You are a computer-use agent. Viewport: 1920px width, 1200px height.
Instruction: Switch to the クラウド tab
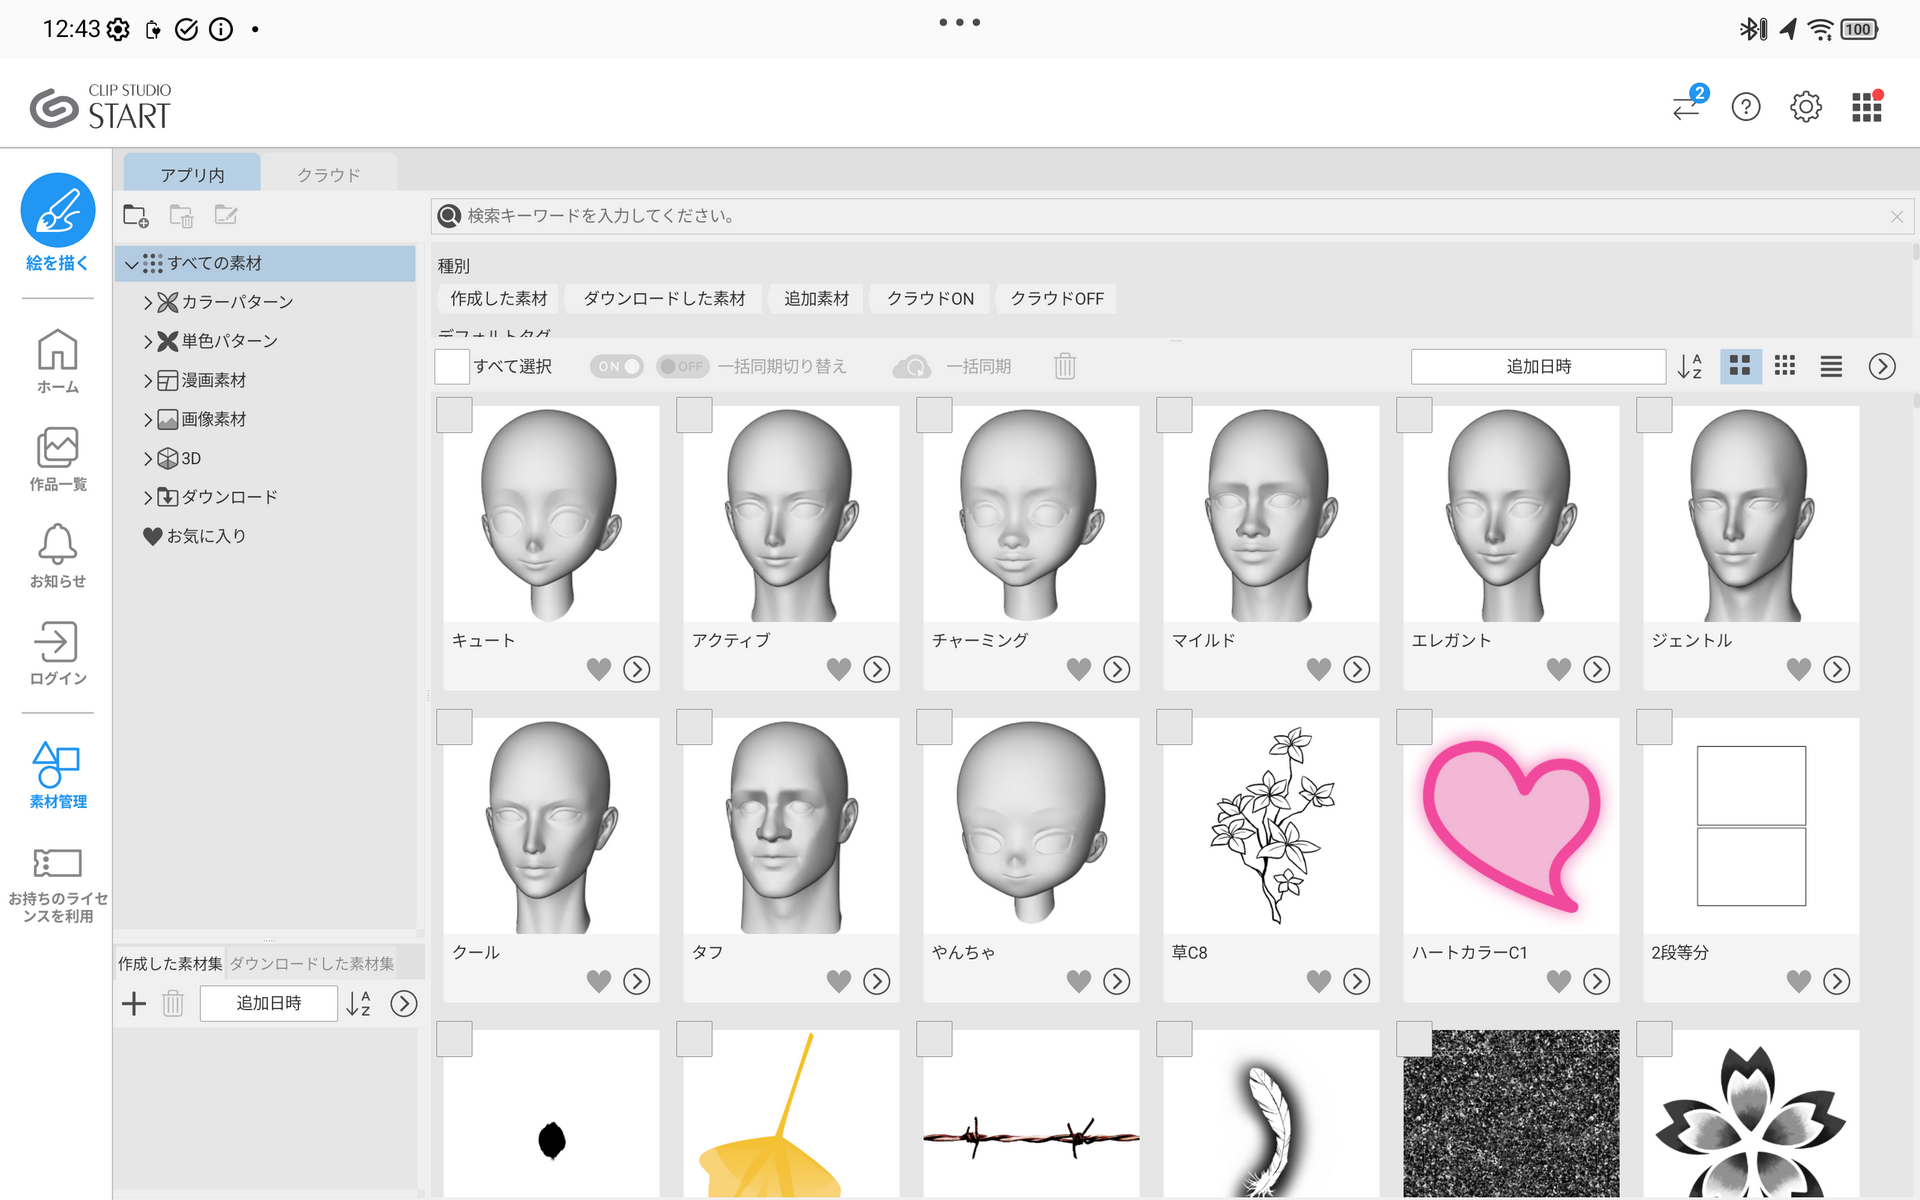click(328, 174)
